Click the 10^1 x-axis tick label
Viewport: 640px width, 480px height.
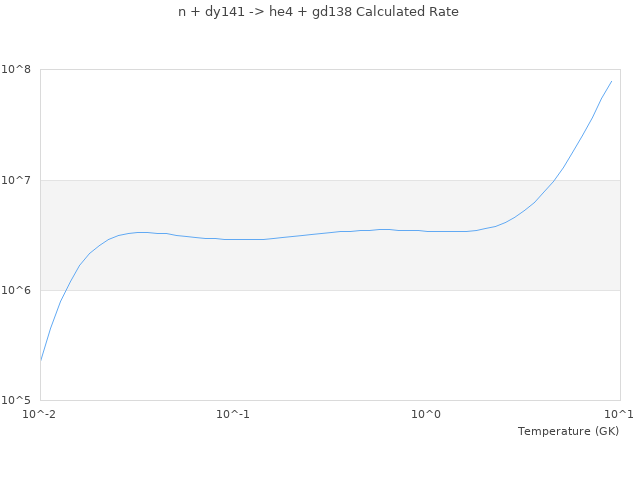[618, 414]
